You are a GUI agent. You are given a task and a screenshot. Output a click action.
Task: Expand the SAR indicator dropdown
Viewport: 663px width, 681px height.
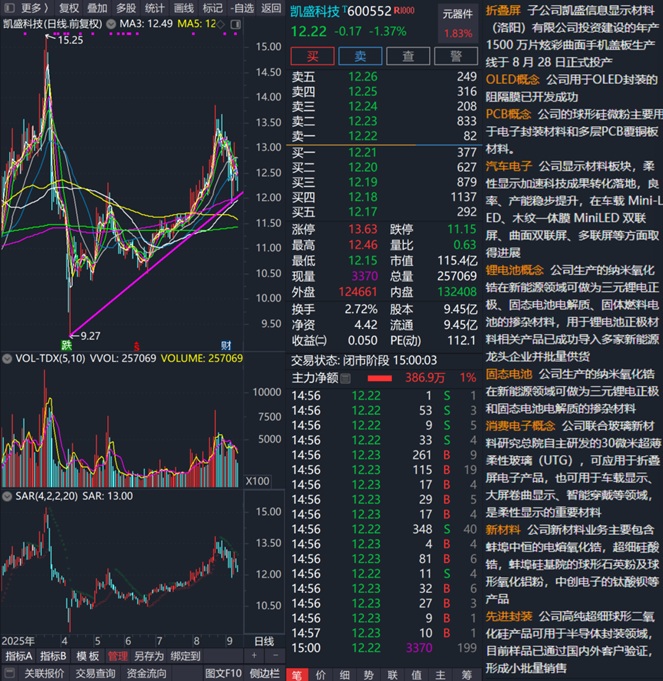click(7, 496)
